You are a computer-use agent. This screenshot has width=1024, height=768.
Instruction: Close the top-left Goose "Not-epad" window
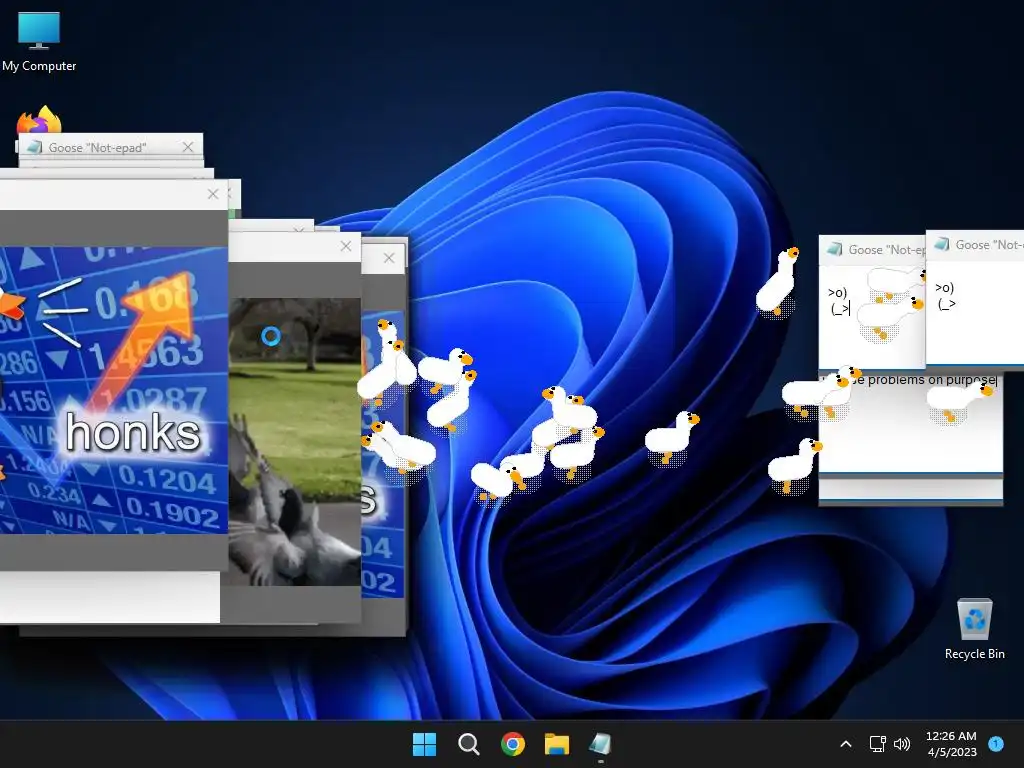tap(188, 147)
